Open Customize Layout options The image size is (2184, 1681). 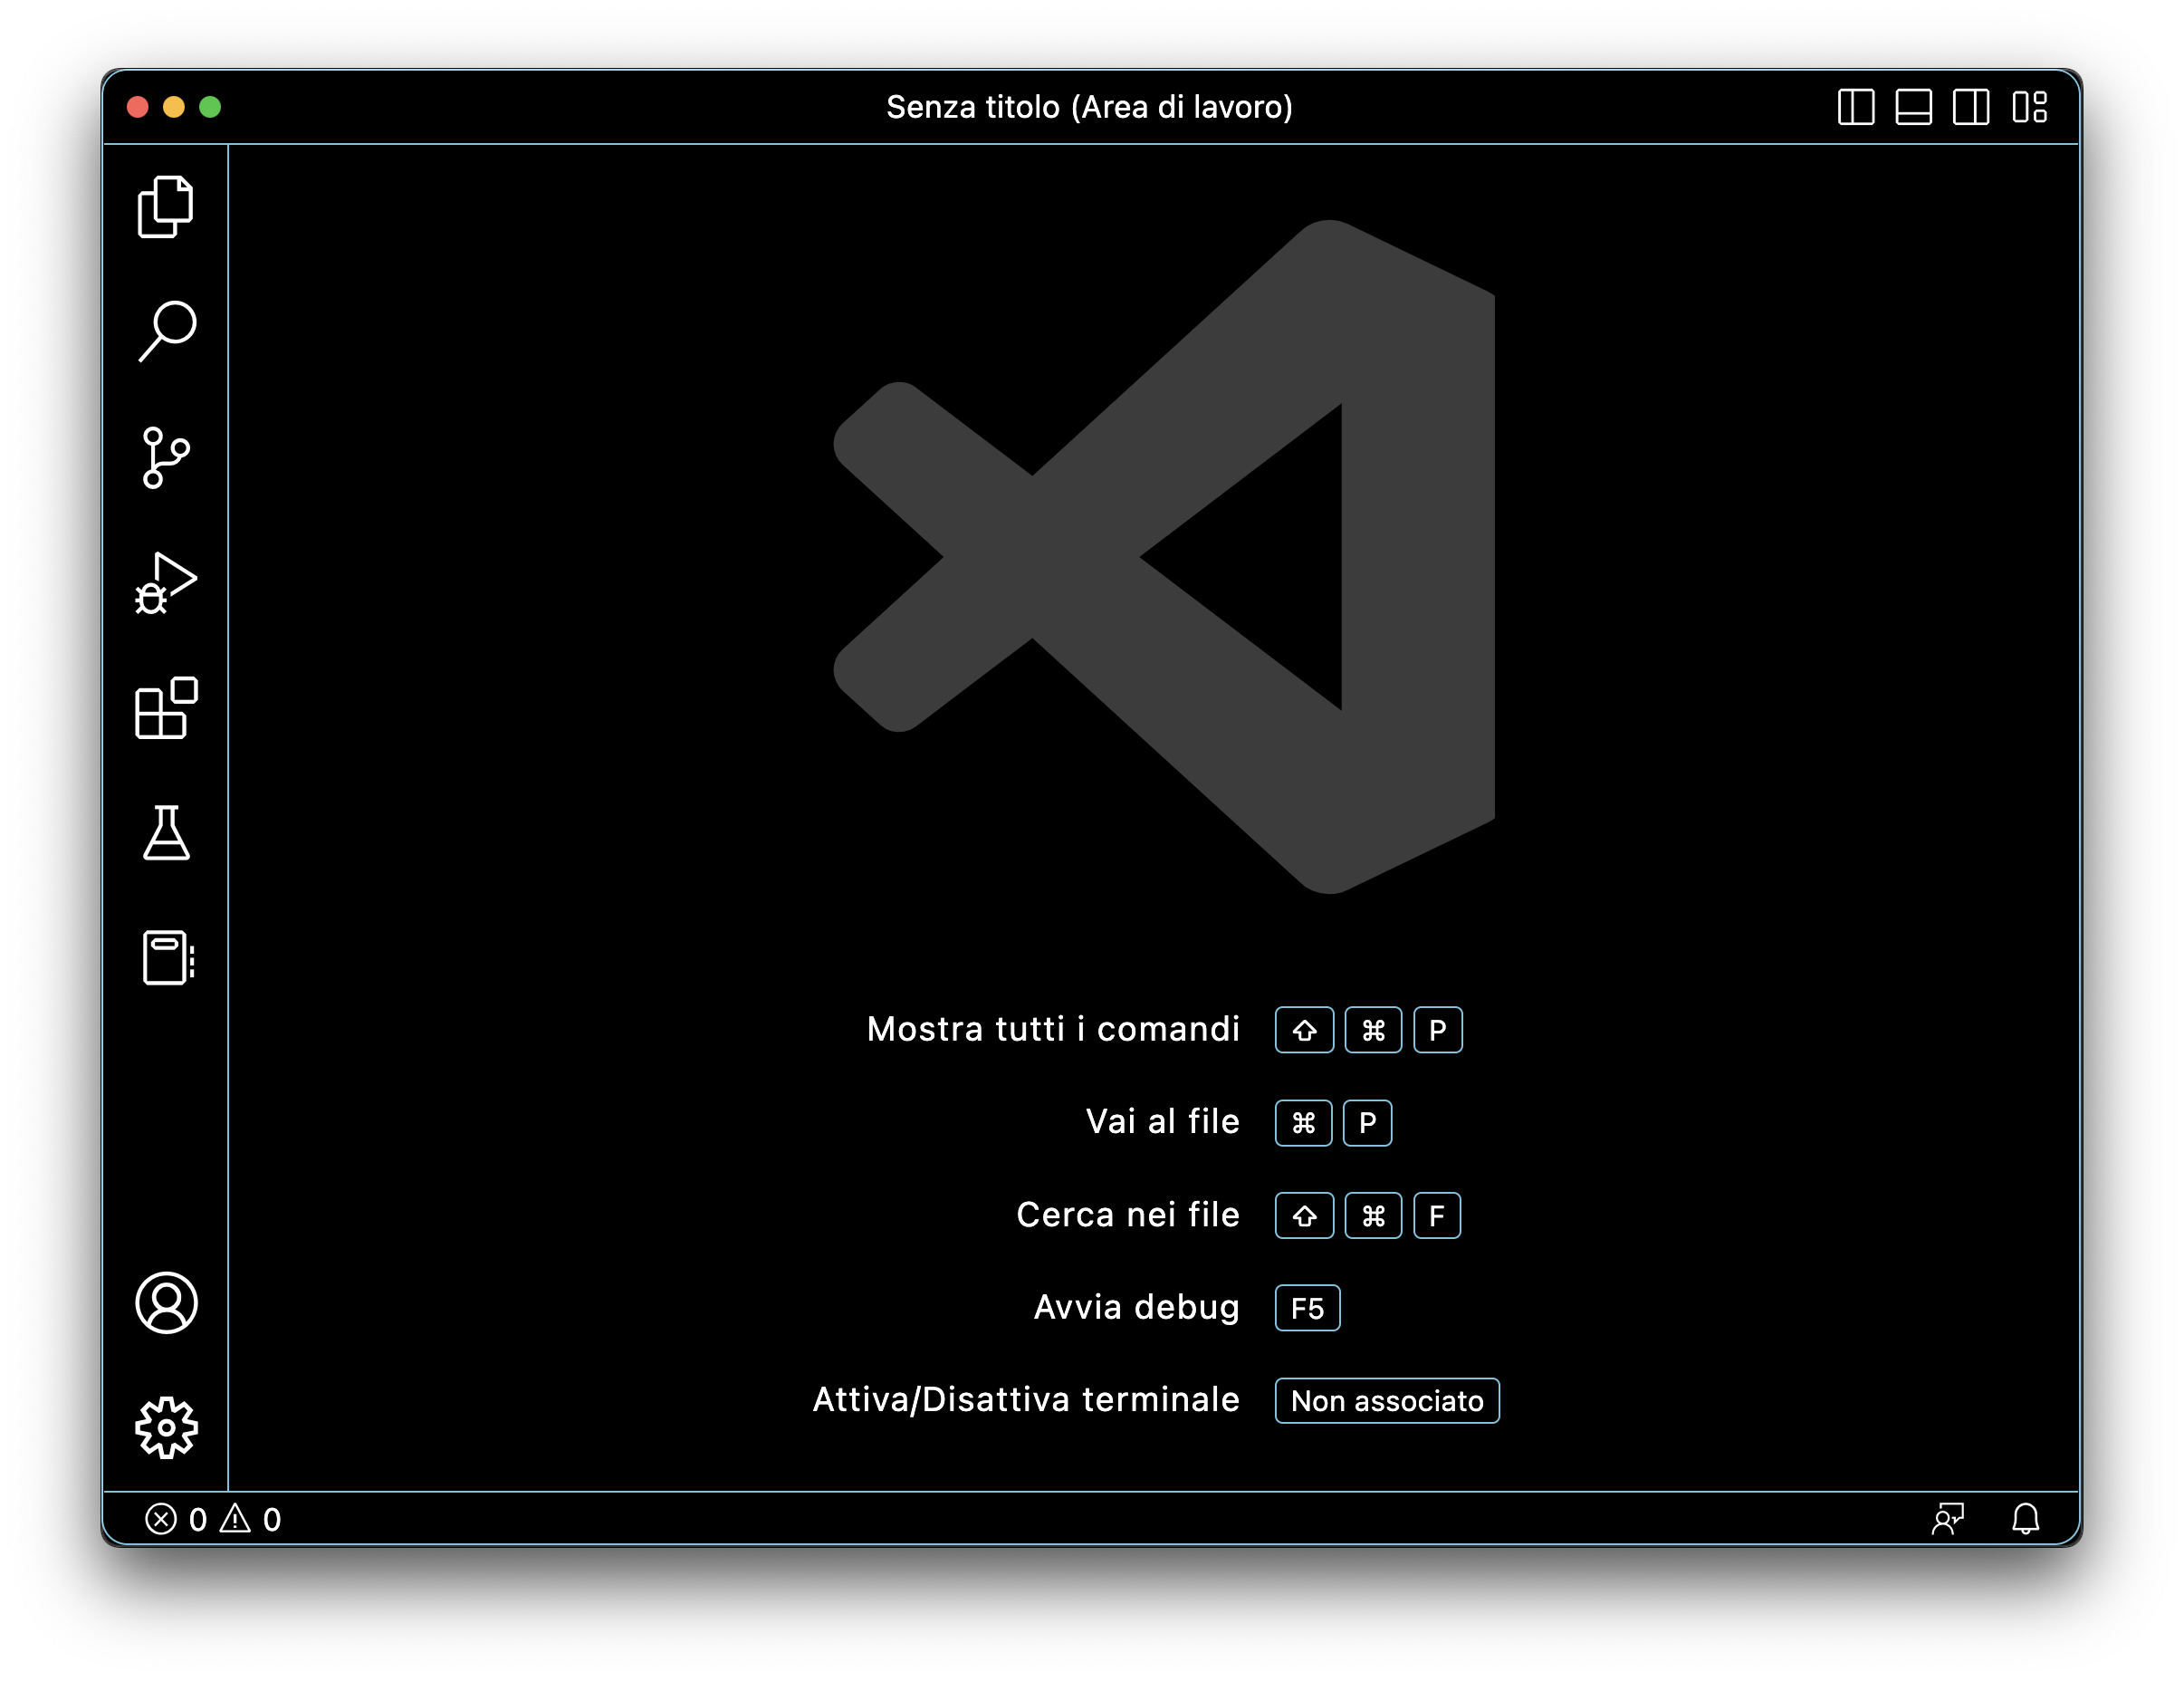tap(2030, 107)
